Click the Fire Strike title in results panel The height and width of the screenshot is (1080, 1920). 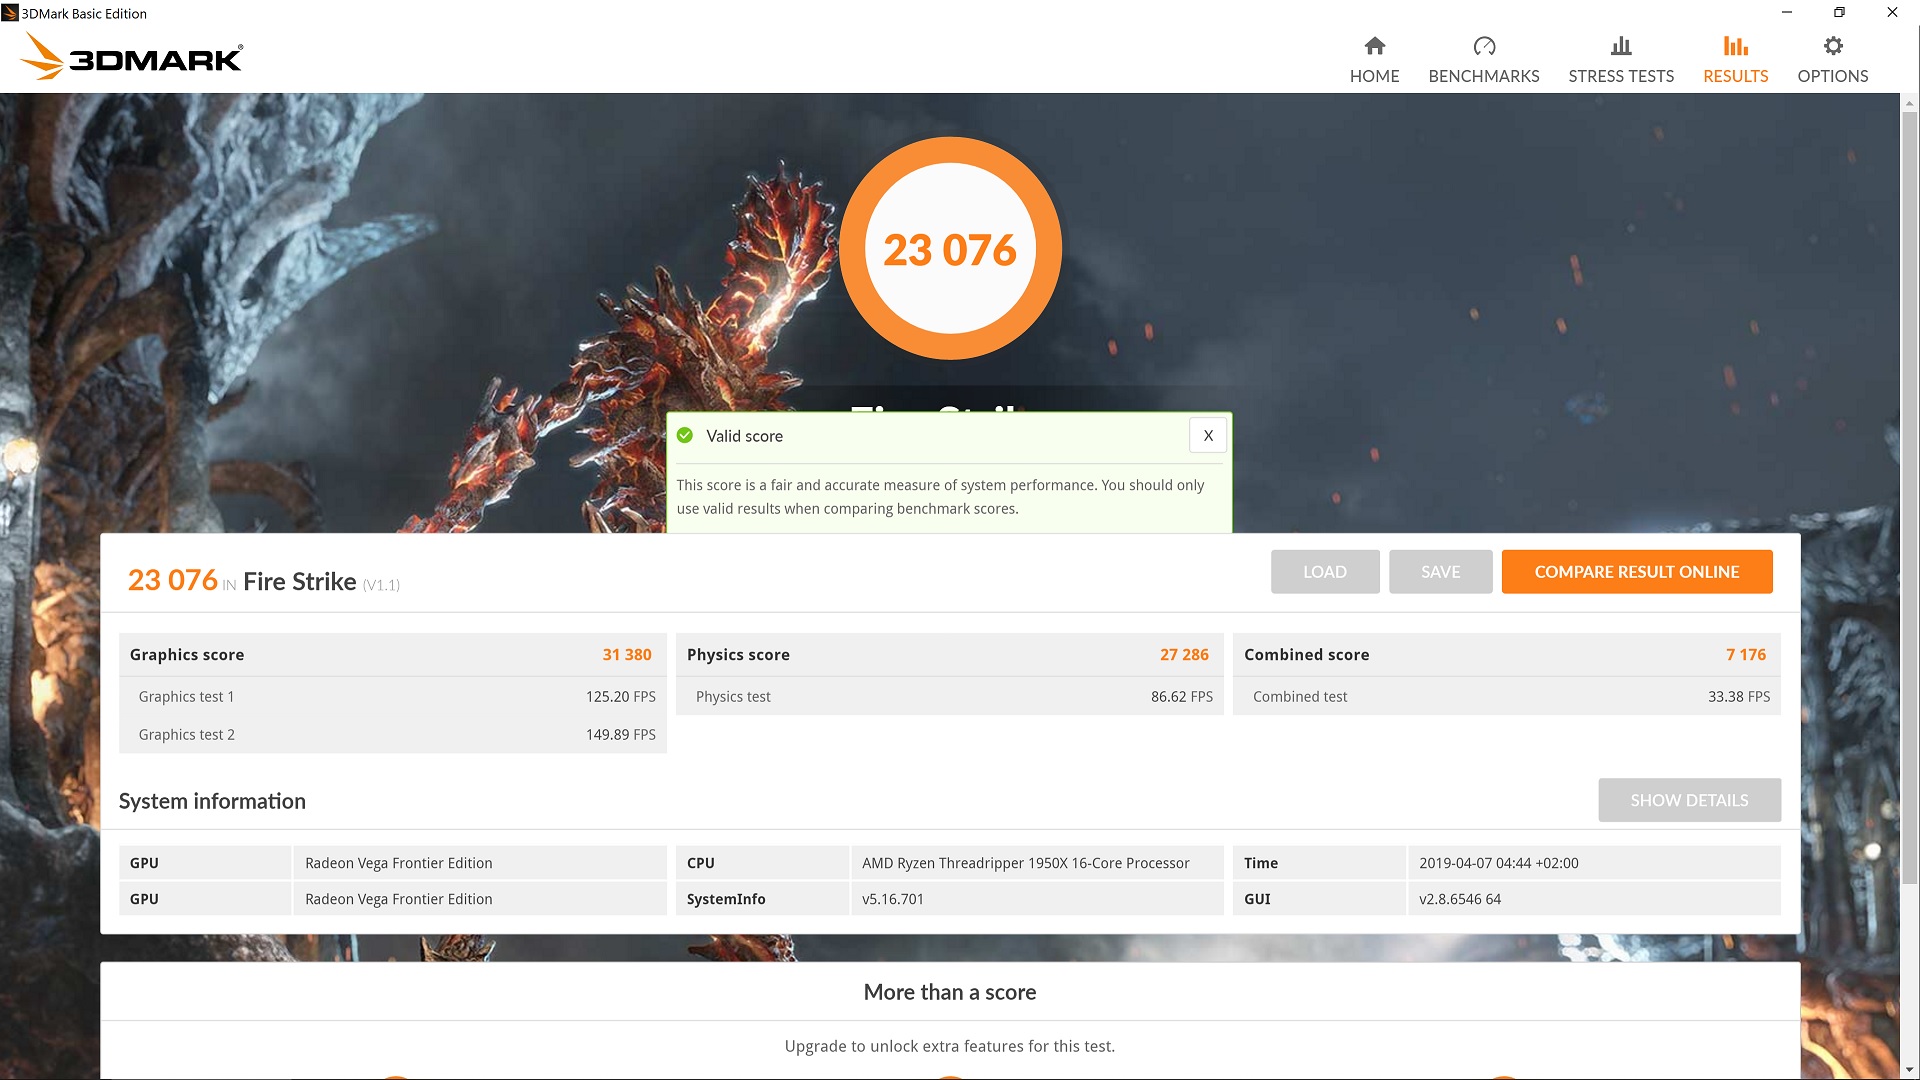coord(299,581)
